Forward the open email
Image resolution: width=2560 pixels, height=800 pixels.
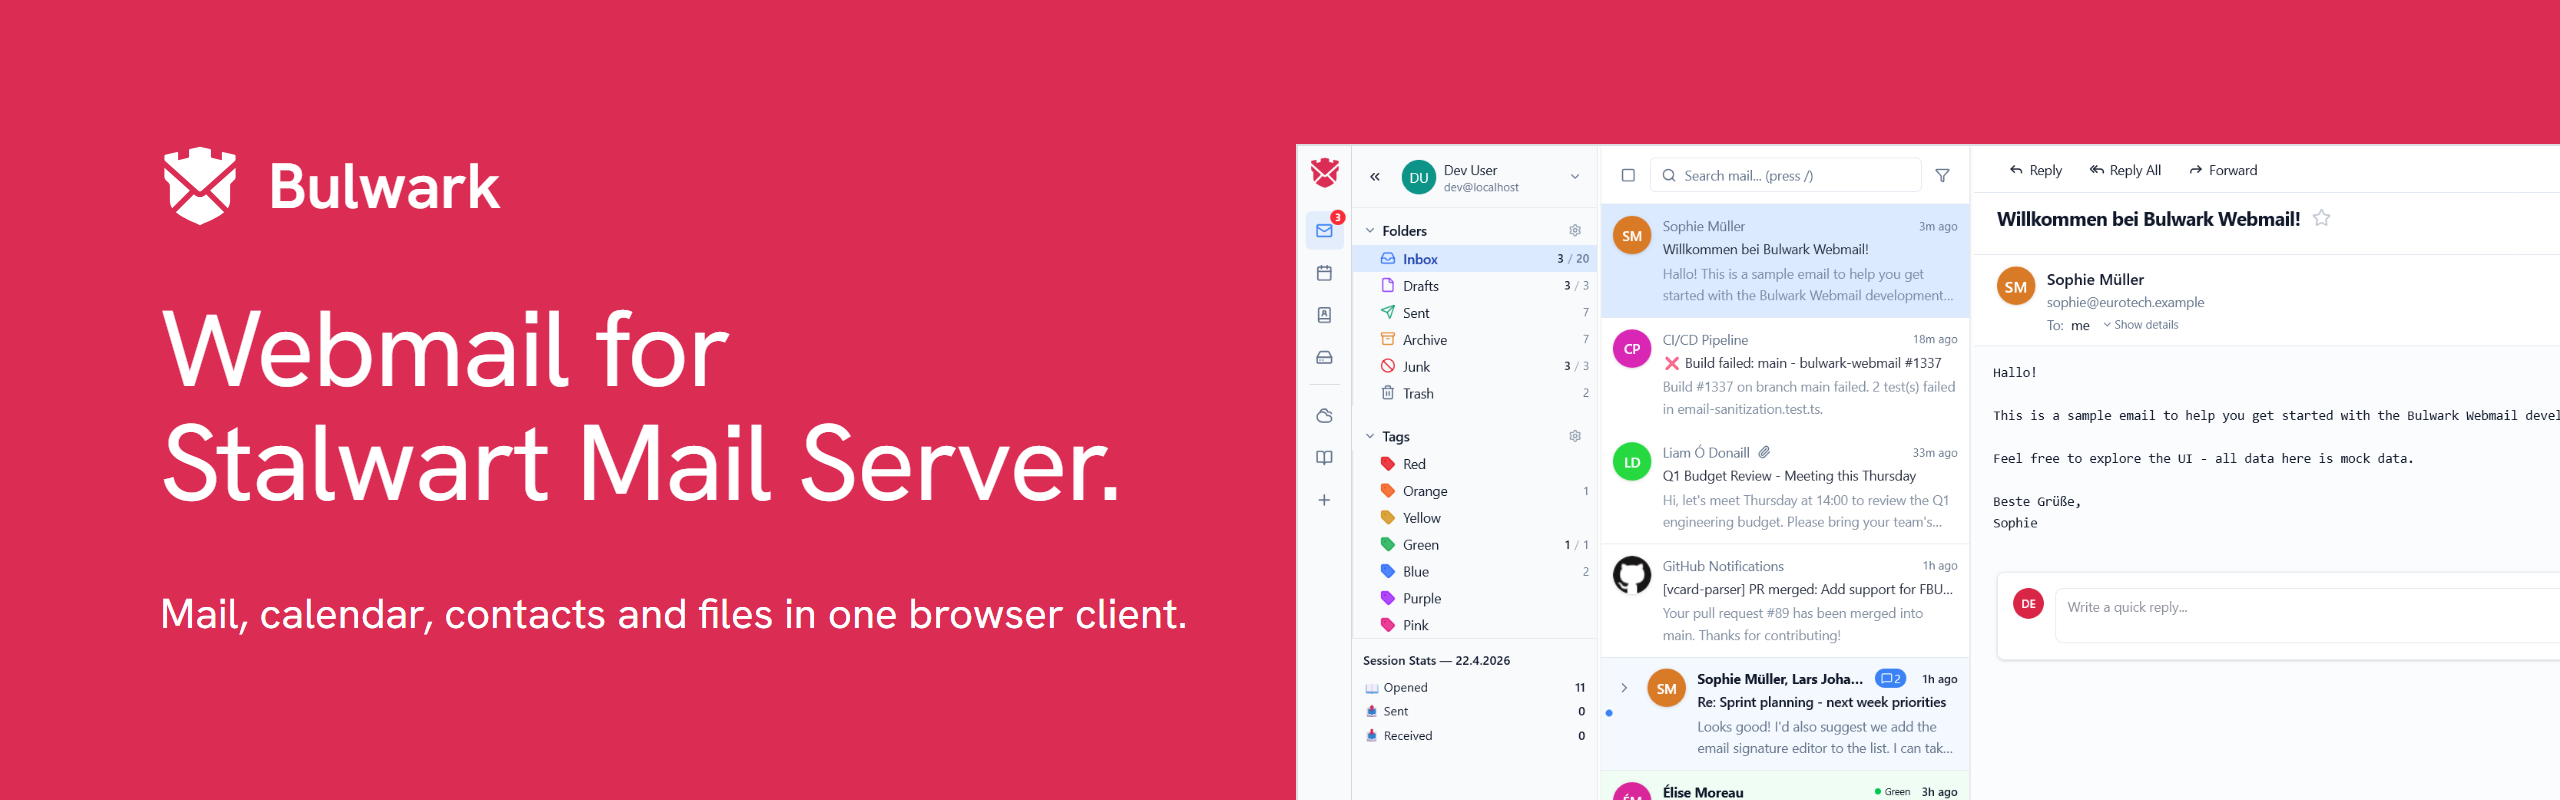(2223, 170)
